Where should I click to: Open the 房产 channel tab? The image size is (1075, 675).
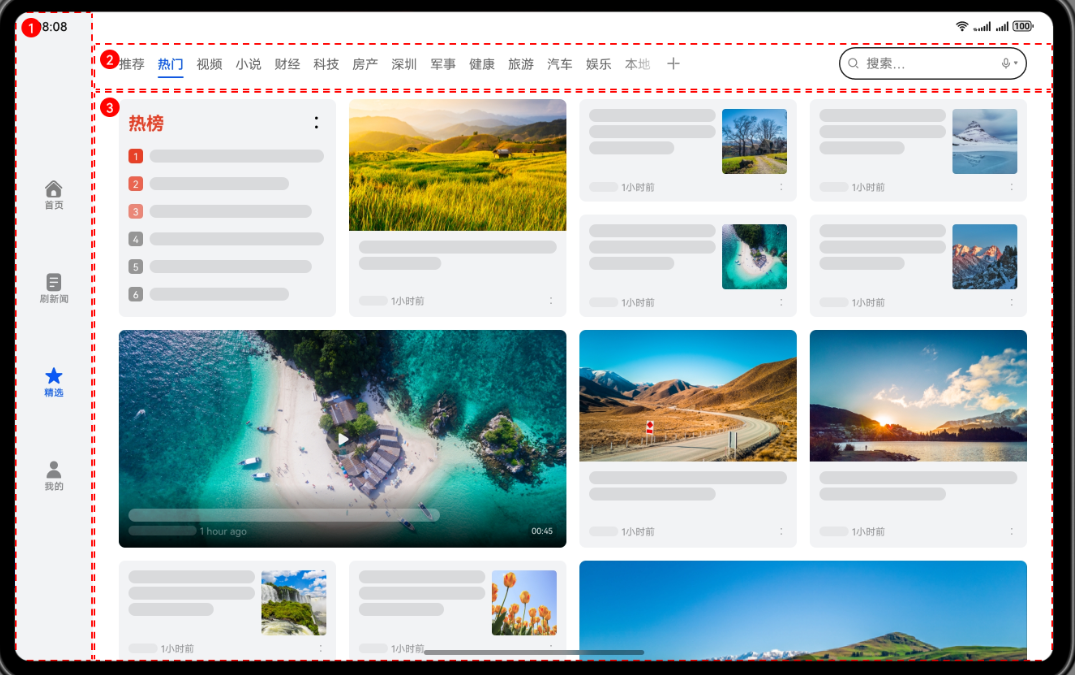(x=365, y=64)
